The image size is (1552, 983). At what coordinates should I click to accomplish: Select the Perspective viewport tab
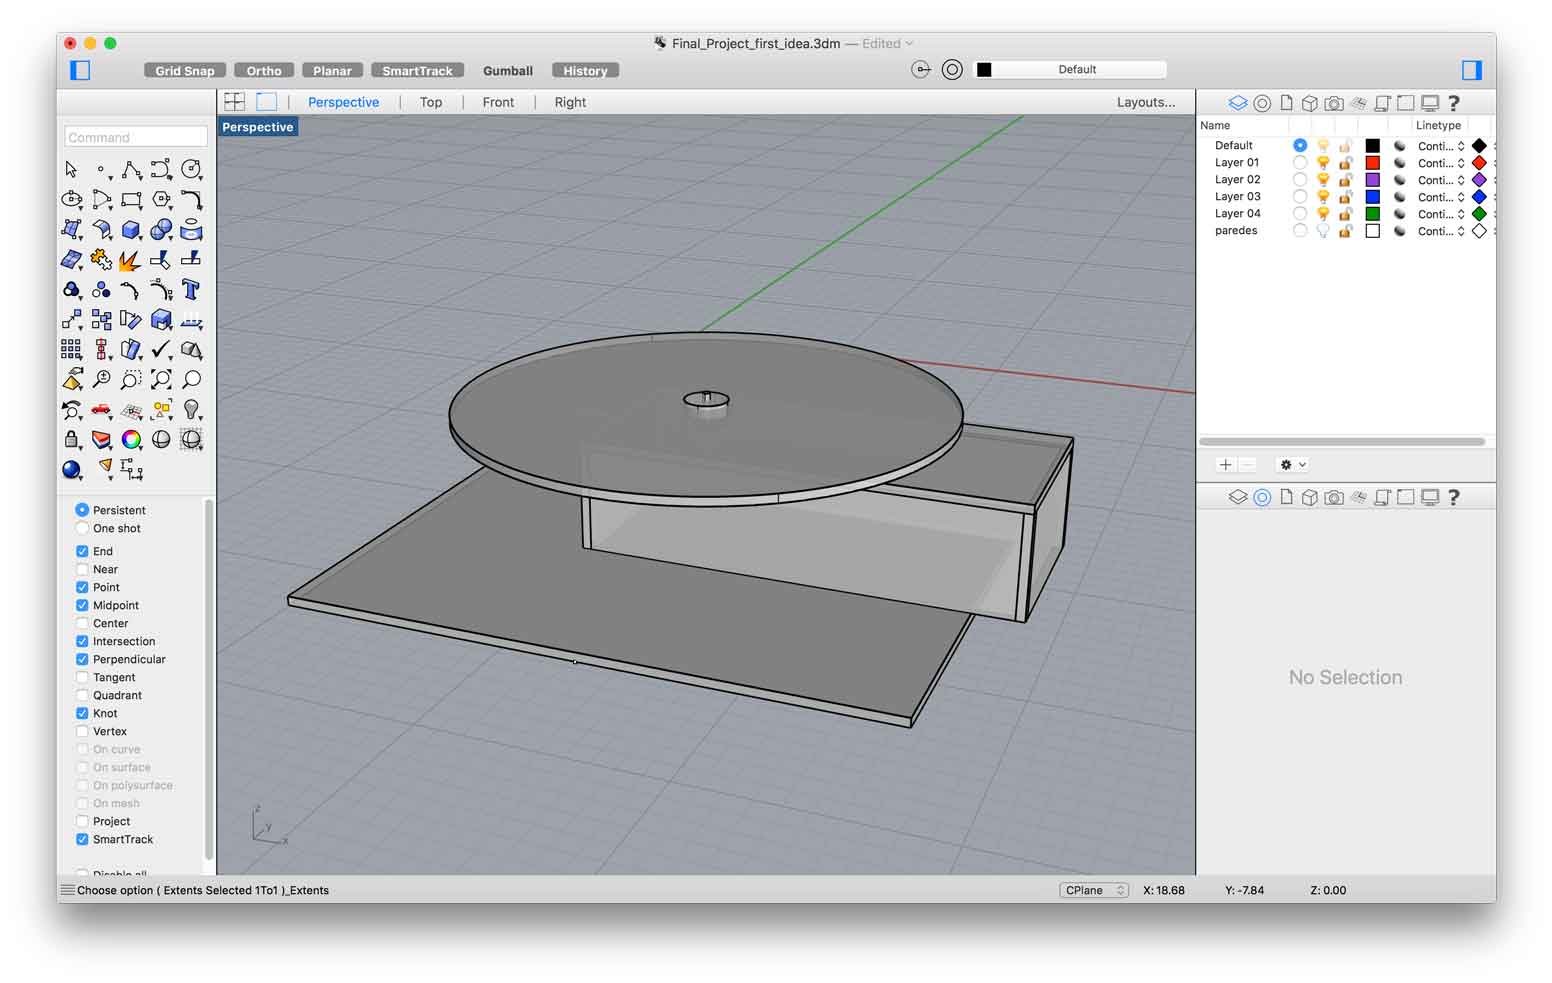[343, 102]
